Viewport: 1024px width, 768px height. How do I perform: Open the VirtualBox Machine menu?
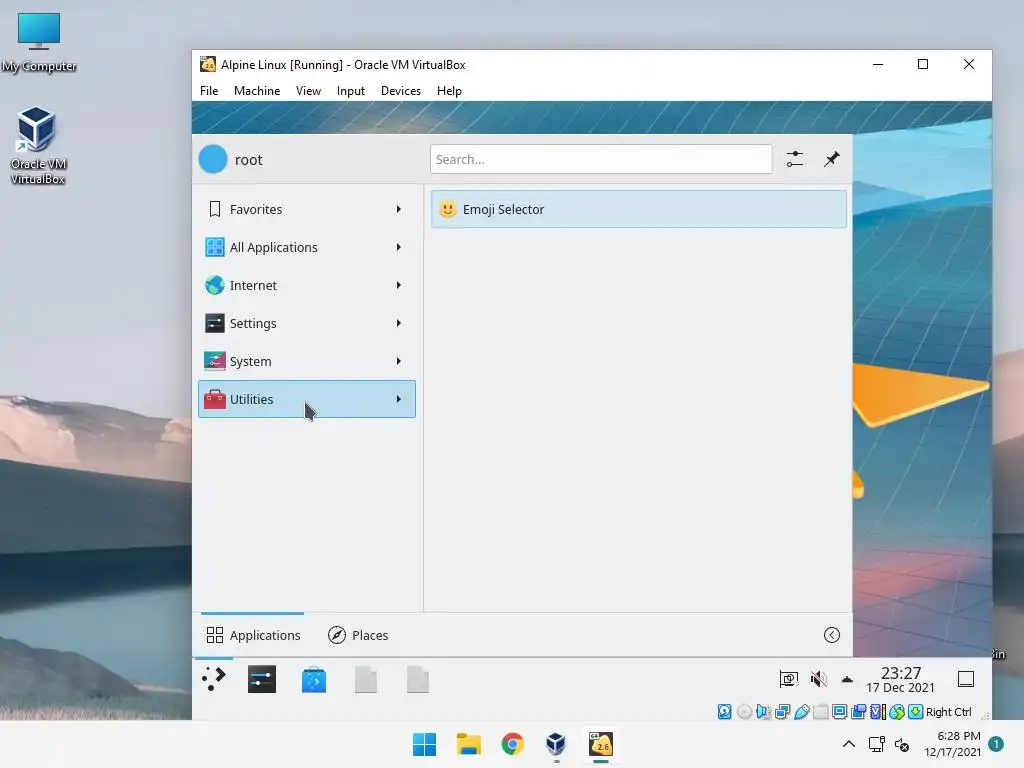(257, 91)
